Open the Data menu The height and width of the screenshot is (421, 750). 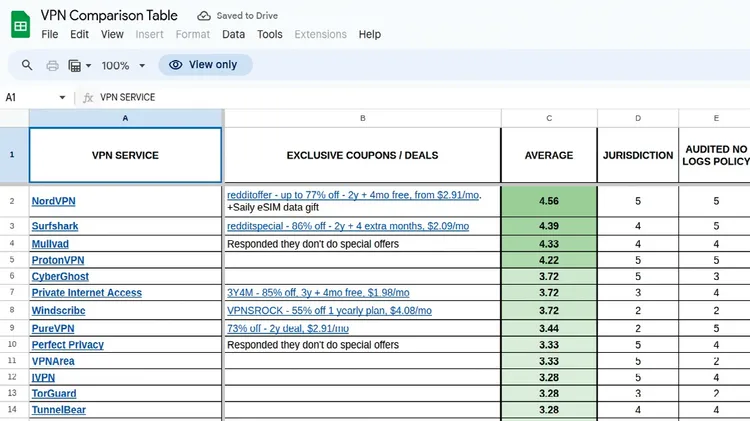[233, 34]
